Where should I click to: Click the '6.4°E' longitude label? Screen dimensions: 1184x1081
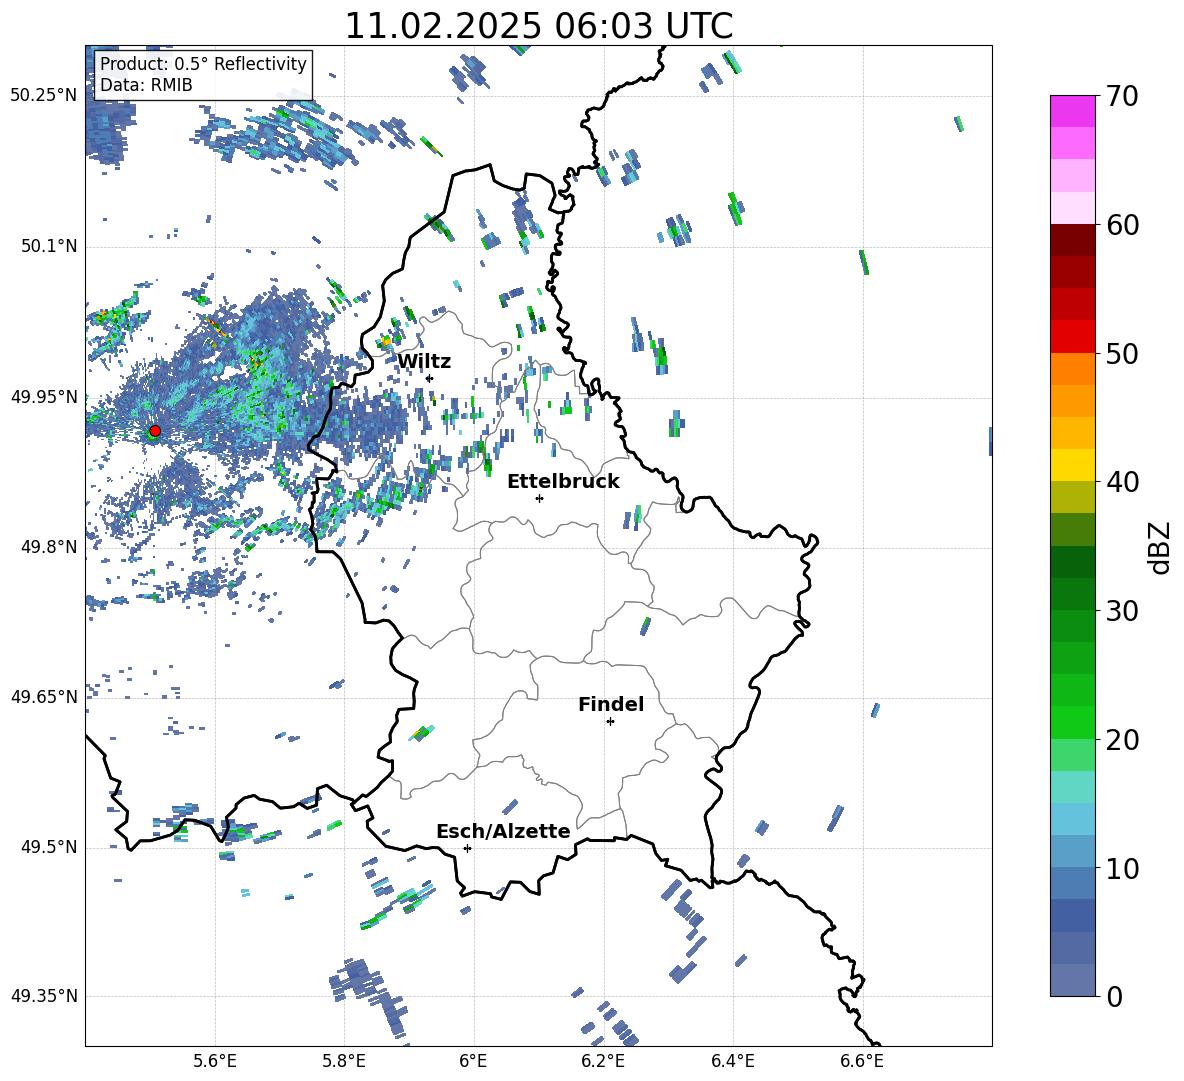tap(732, 1062)
